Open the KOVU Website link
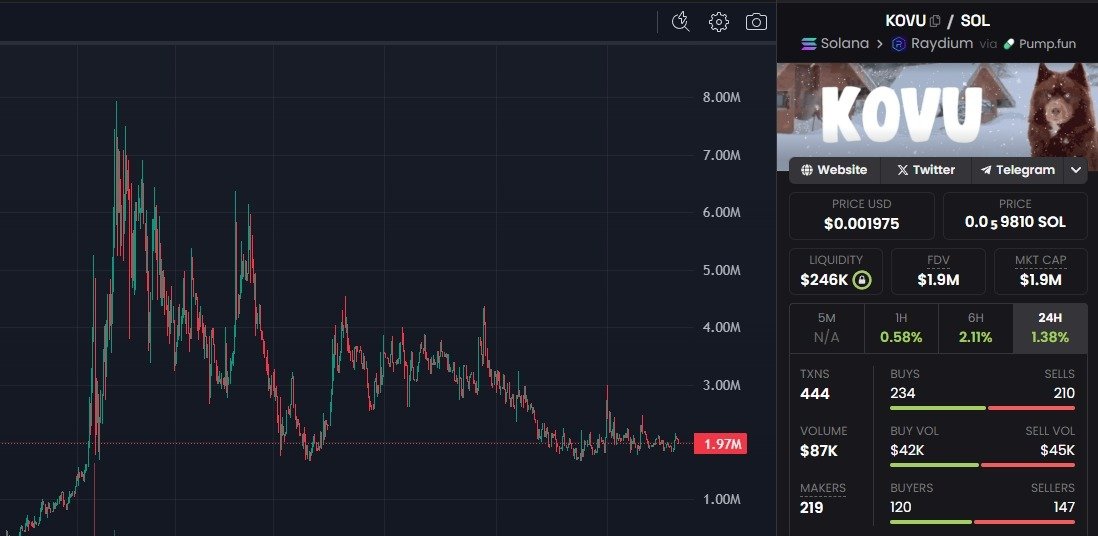This screenshot has width=1098, height=536. coord(834,170)
